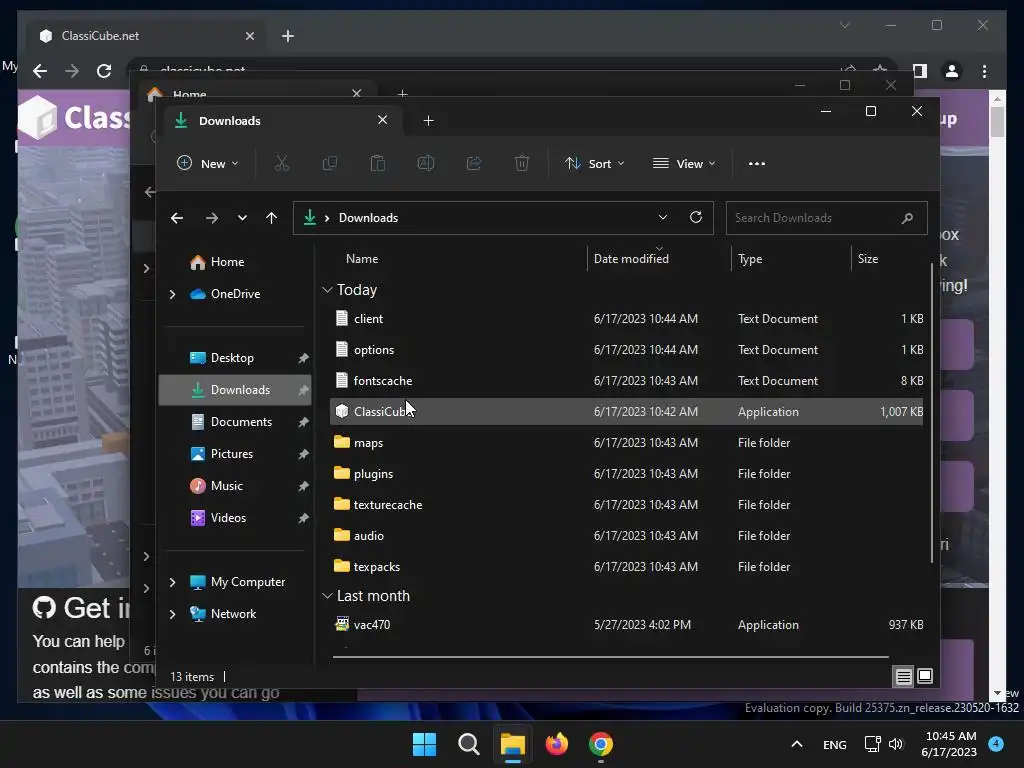This screenshot has width=1024, height=768.
Task: Open the New item dropdown
Action: click(x=208, y=163)
